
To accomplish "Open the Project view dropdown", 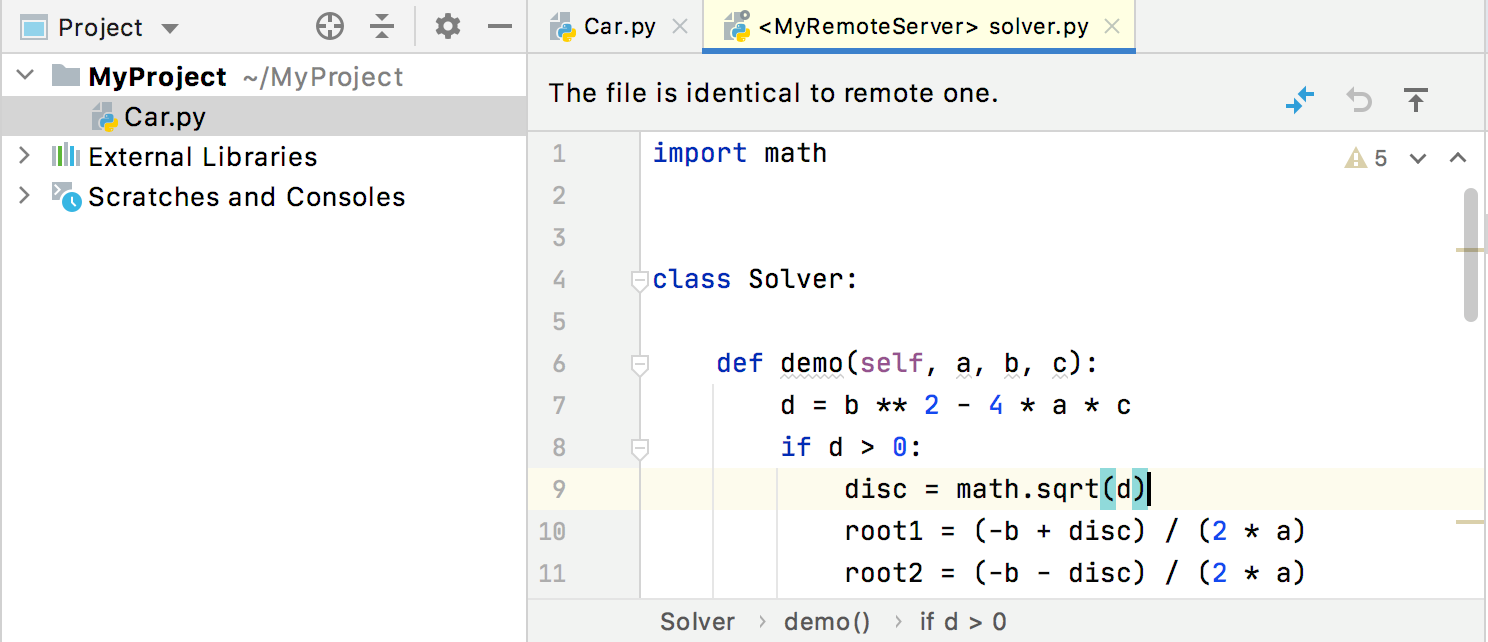I will [169, 28].
